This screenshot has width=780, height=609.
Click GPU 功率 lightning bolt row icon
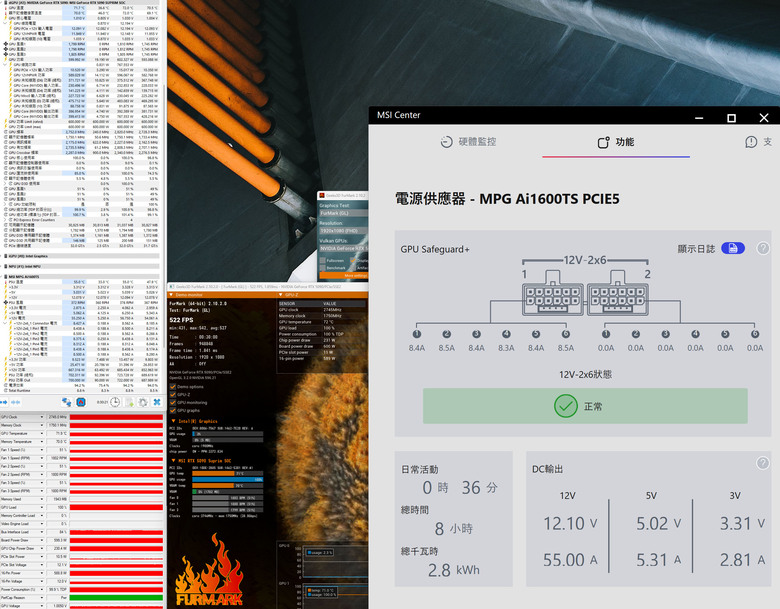click(x=5, y=59)
